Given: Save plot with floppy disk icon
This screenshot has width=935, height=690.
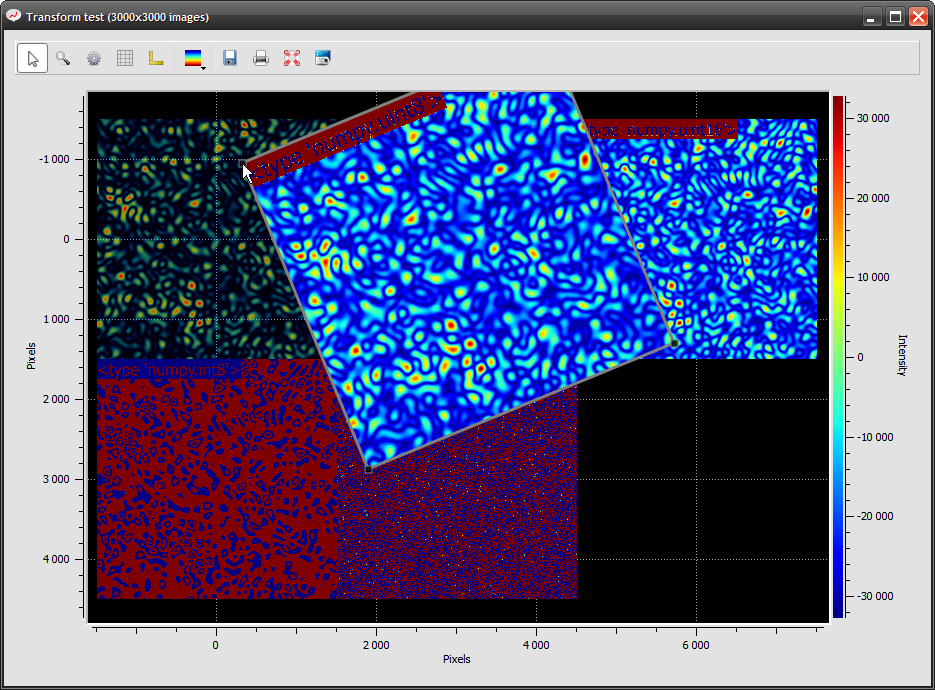Looking at the screenshot, I should tap(230, 58).
